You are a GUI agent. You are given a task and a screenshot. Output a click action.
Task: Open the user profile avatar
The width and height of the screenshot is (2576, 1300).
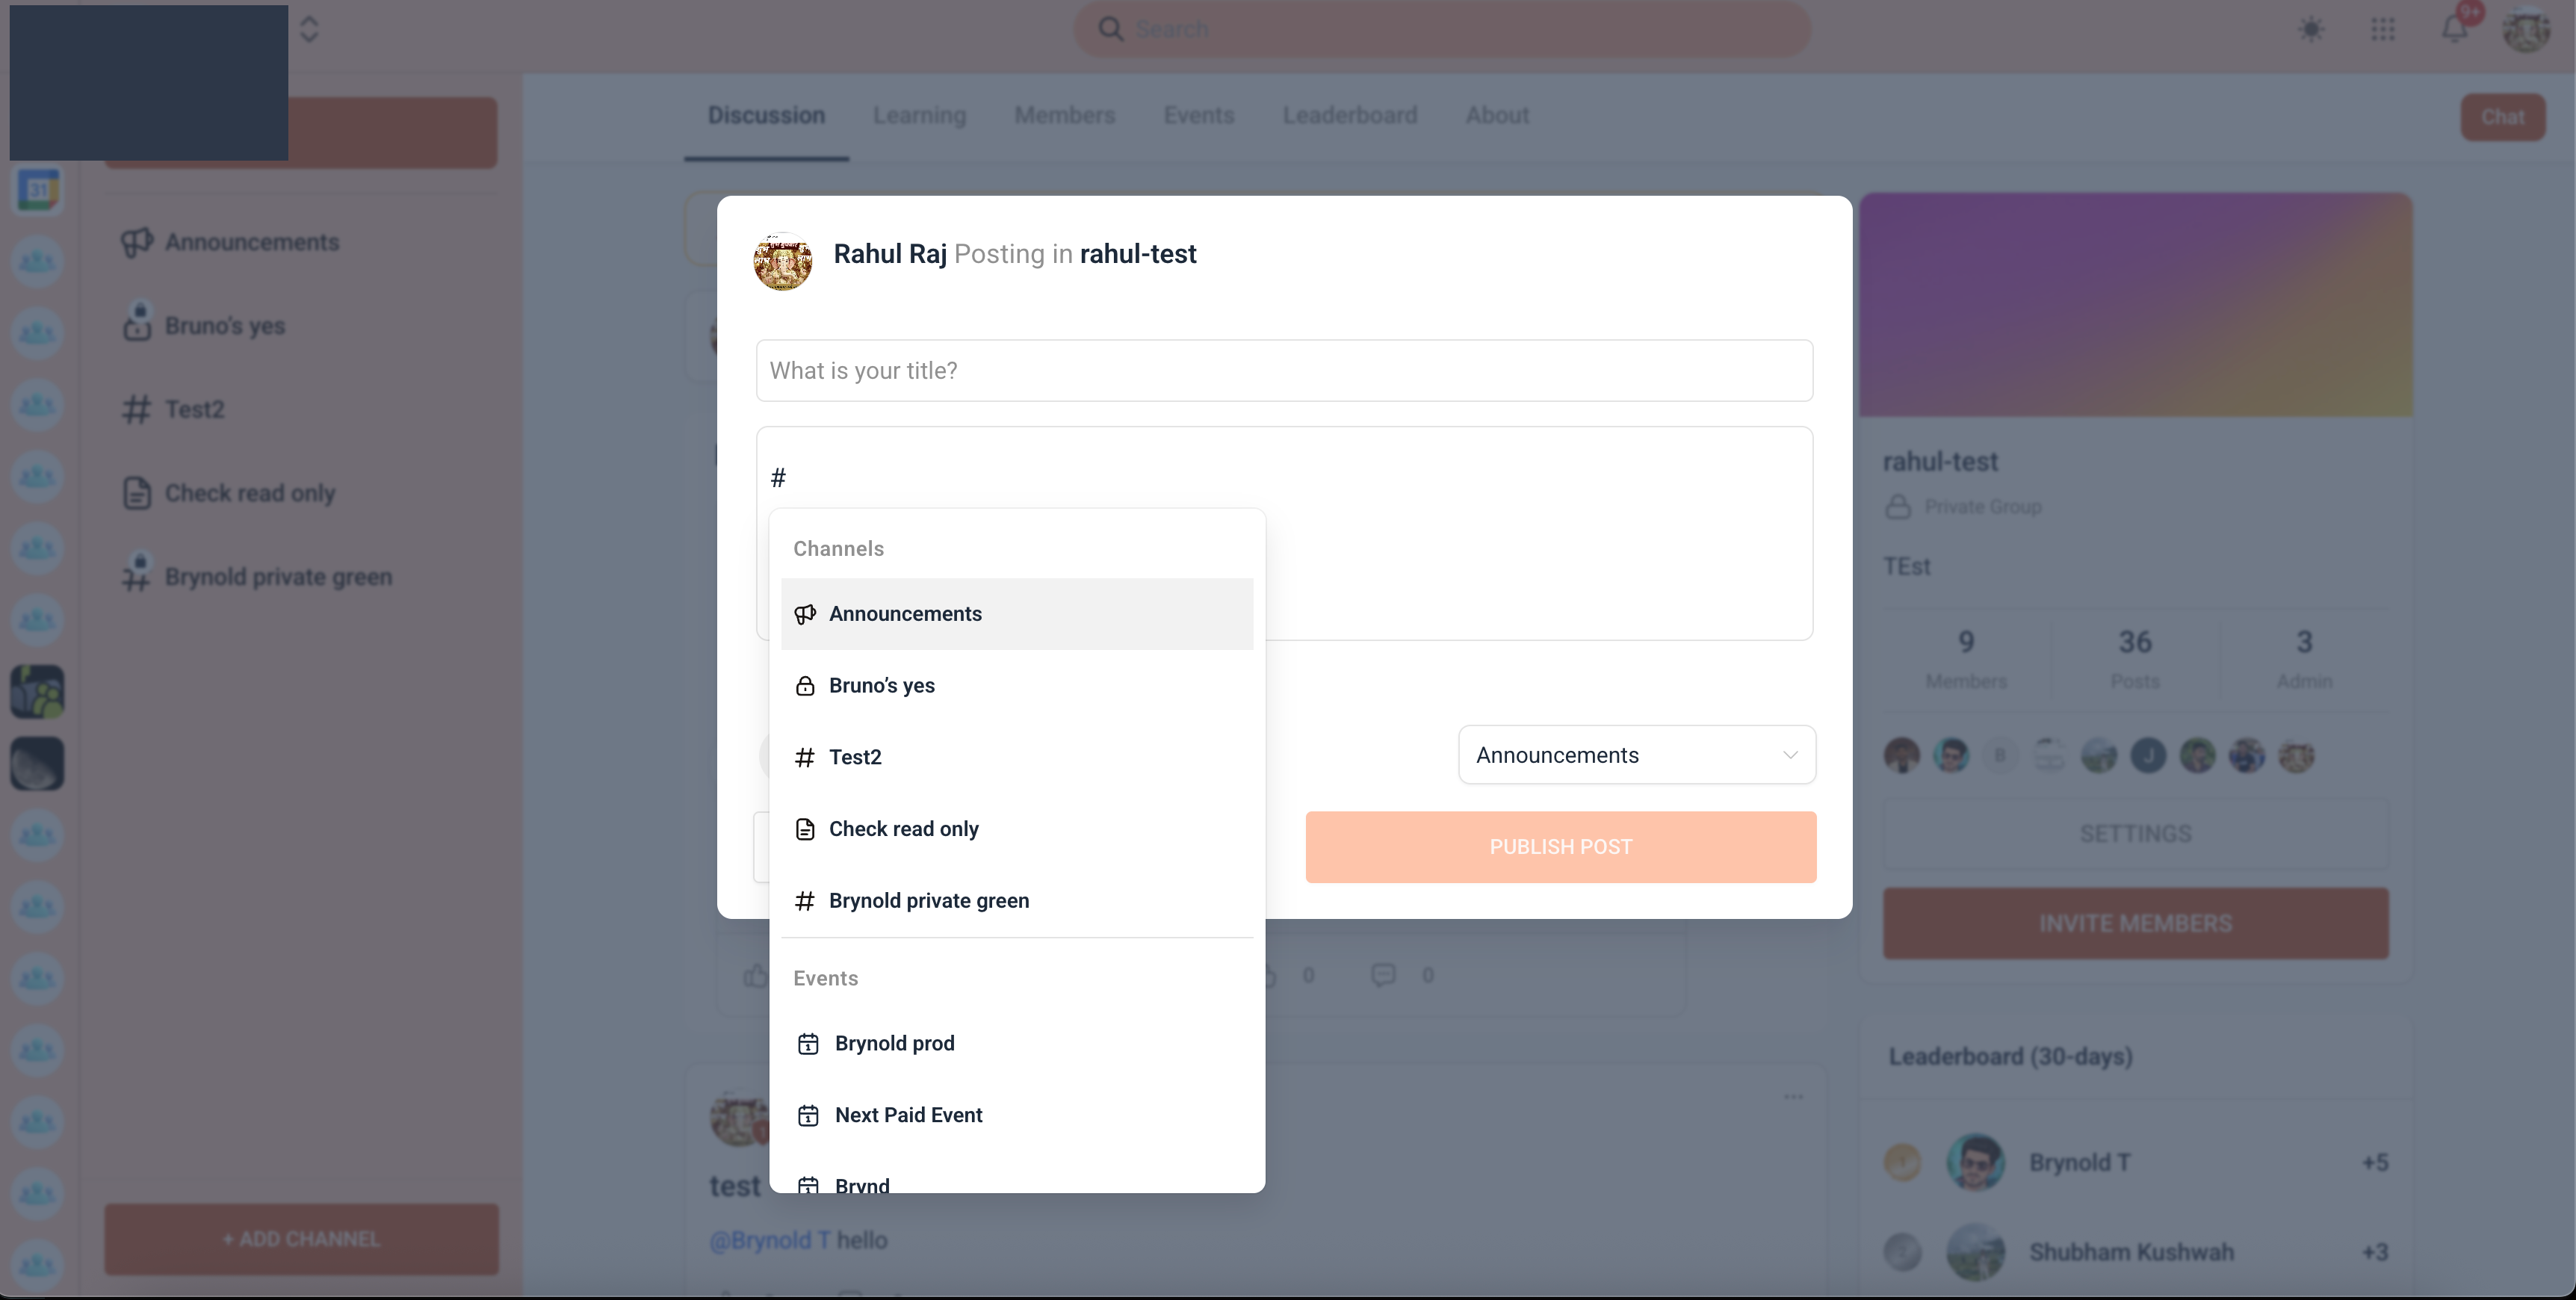pos(2526,29)
